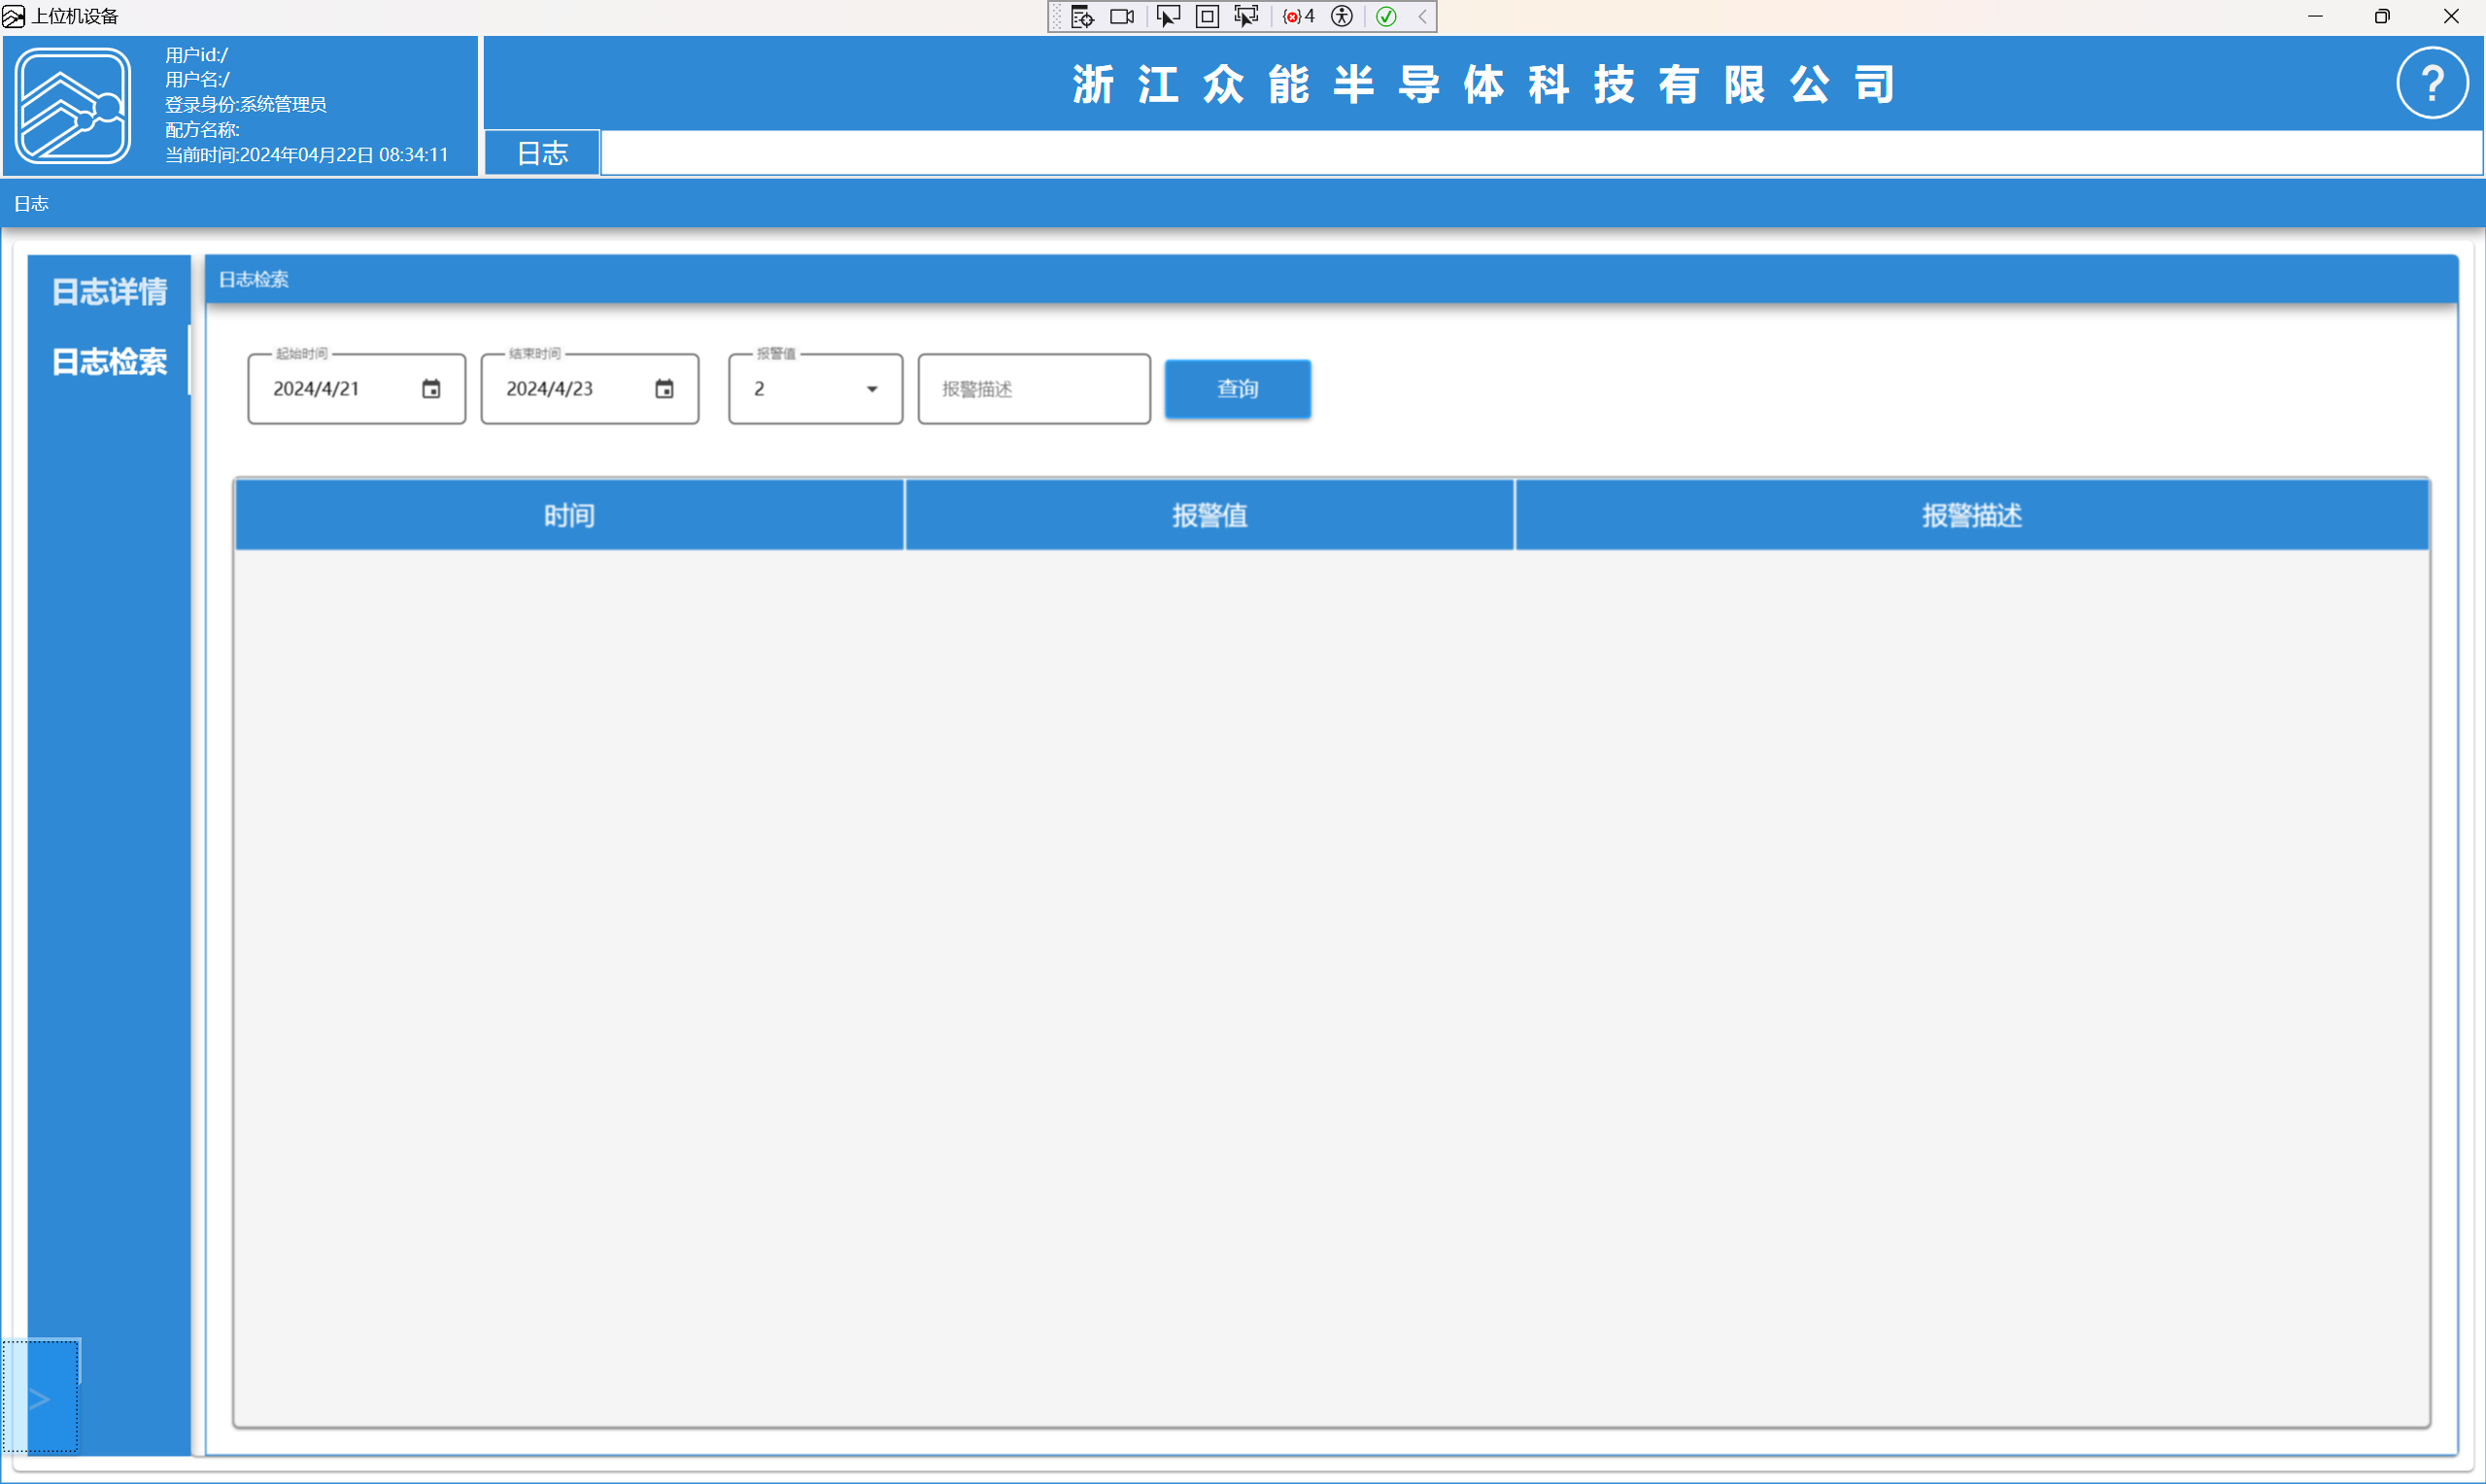Viewport: 2486px width, 1484px height.
Task: Click start date field 2024/4/21
Action: pyautogui.click(x=357, y=389)
